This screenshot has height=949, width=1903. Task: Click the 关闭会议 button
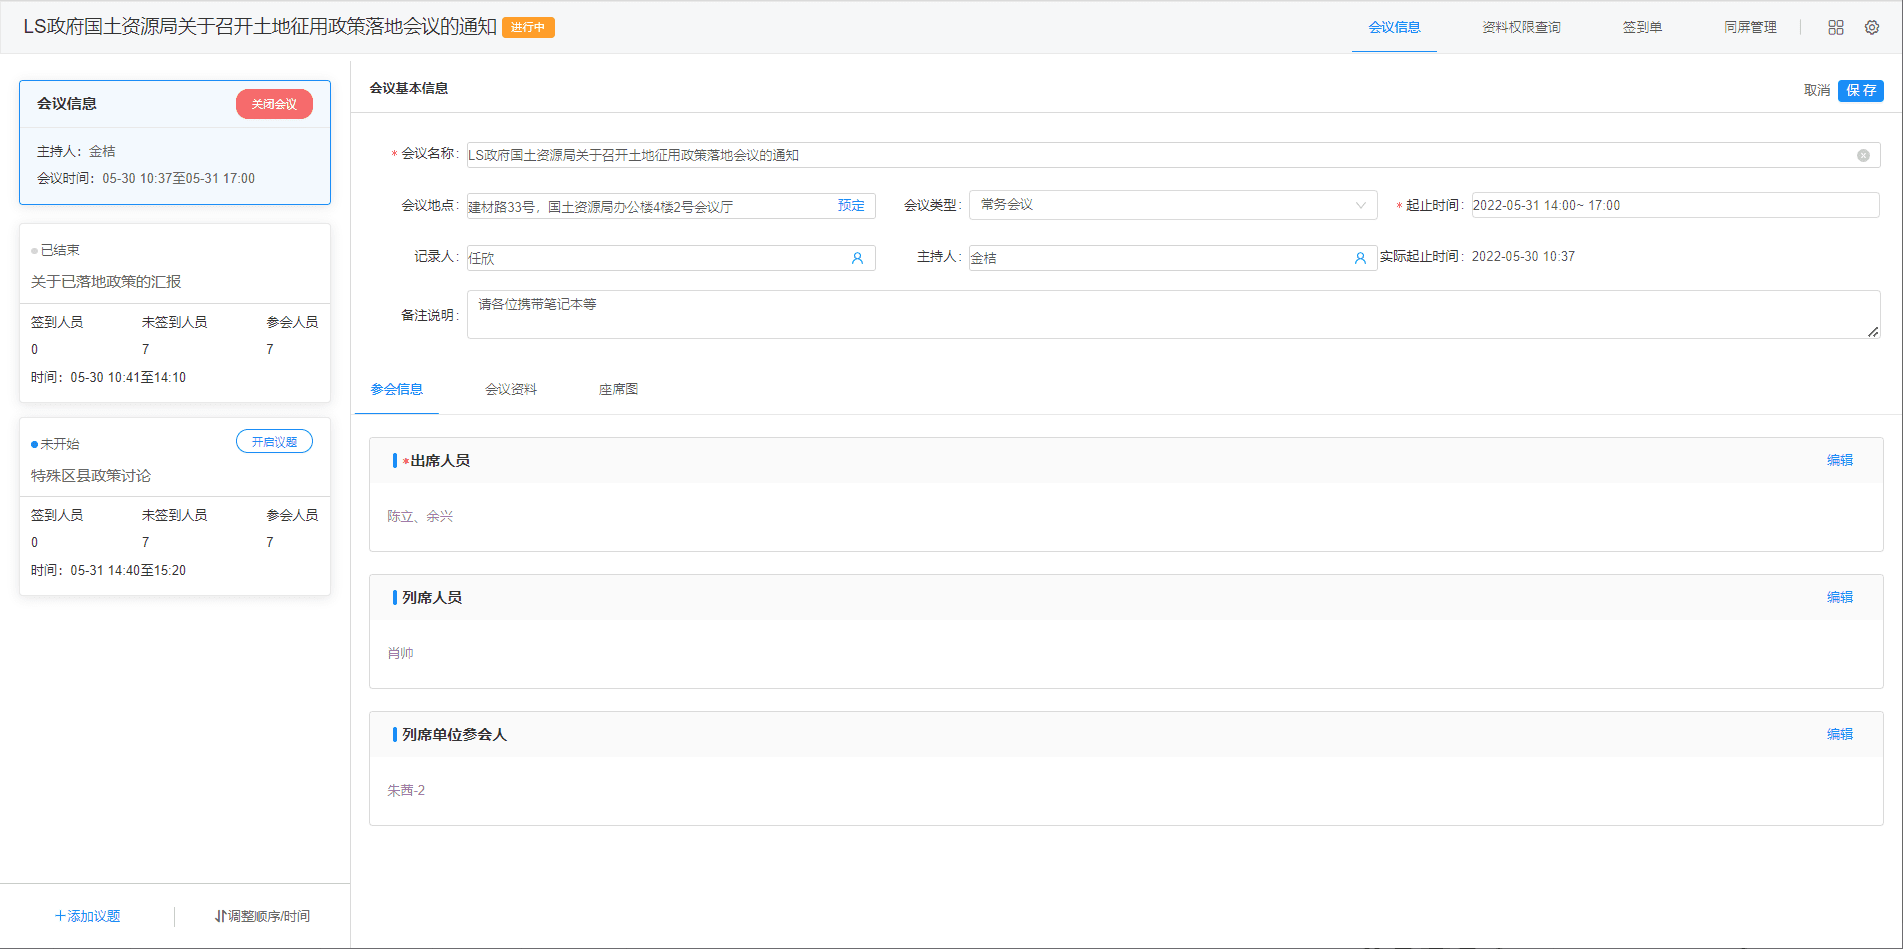tap(274, 104)
